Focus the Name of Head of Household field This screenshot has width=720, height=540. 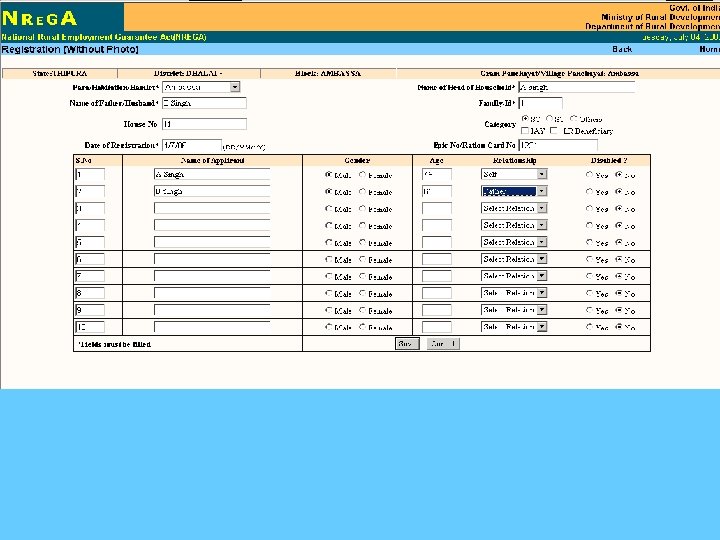click(576, 87)
